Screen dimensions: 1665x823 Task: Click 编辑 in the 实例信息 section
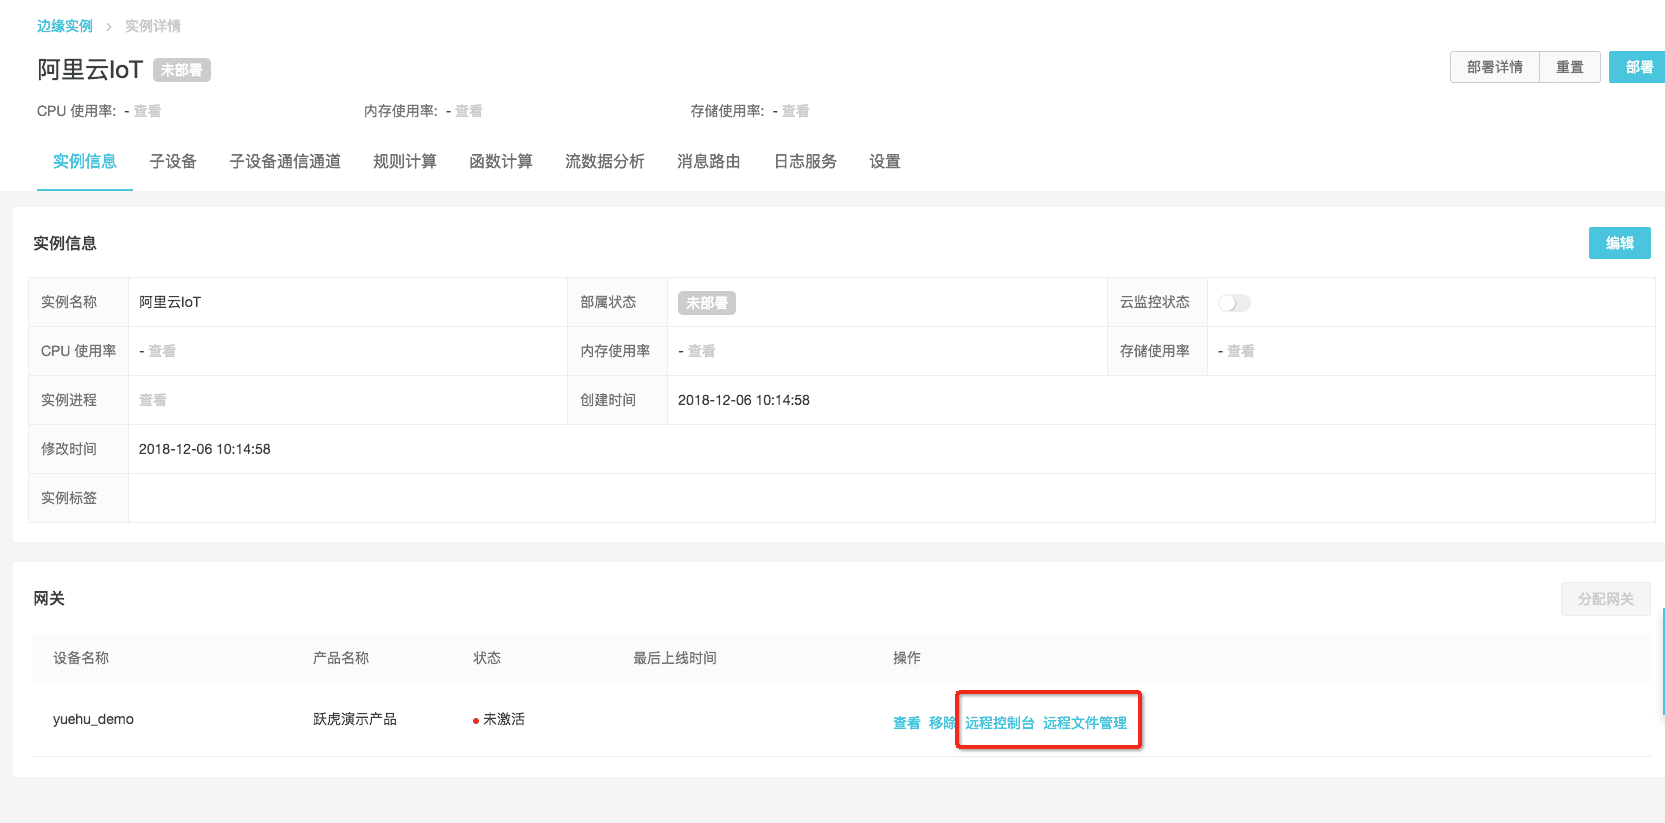pyautogui.click(x=1620, y=243)
